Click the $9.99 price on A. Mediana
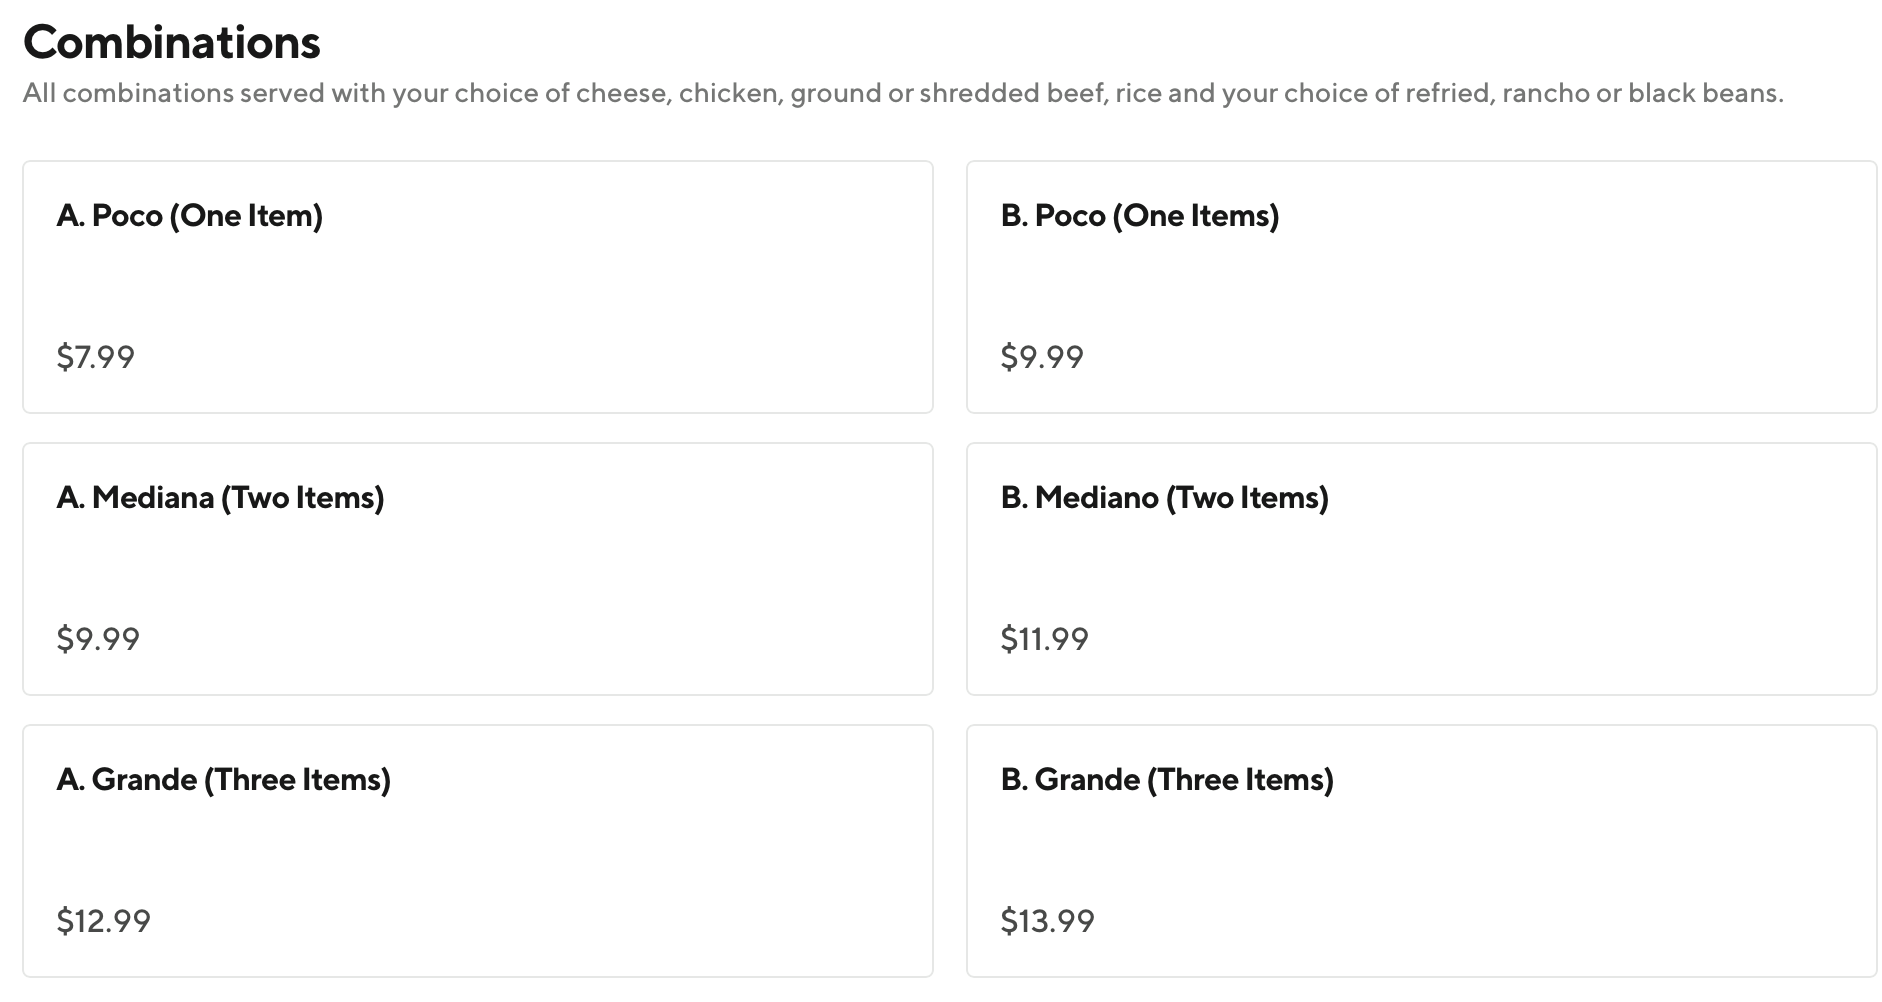This screenshot has width=1882, height=1002. coord(98,639)
